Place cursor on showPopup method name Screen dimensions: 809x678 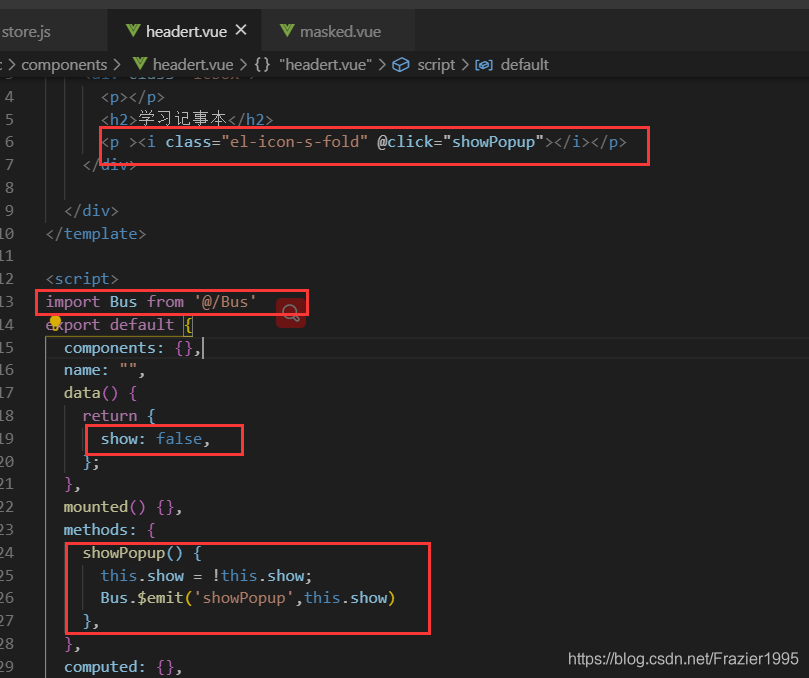click(x=124, y=553)
